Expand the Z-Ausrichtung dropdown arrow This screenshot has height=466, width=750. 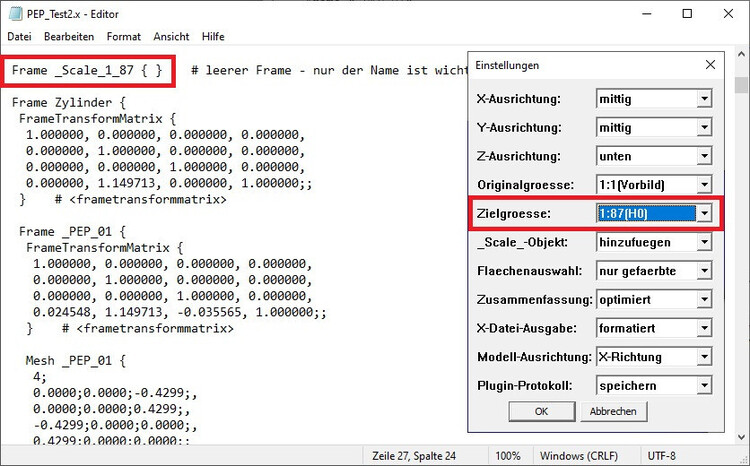click(x=704, y=156)
